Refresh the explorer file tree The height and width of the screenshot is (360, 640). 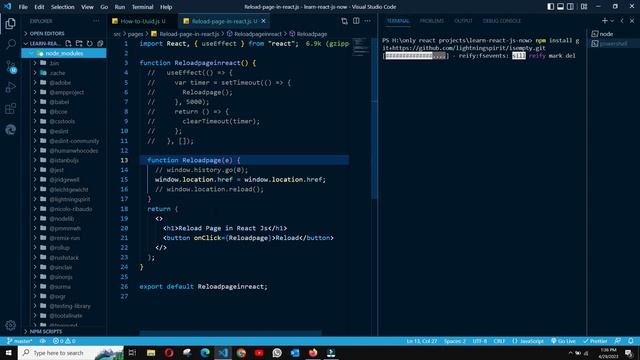[89, 43]
